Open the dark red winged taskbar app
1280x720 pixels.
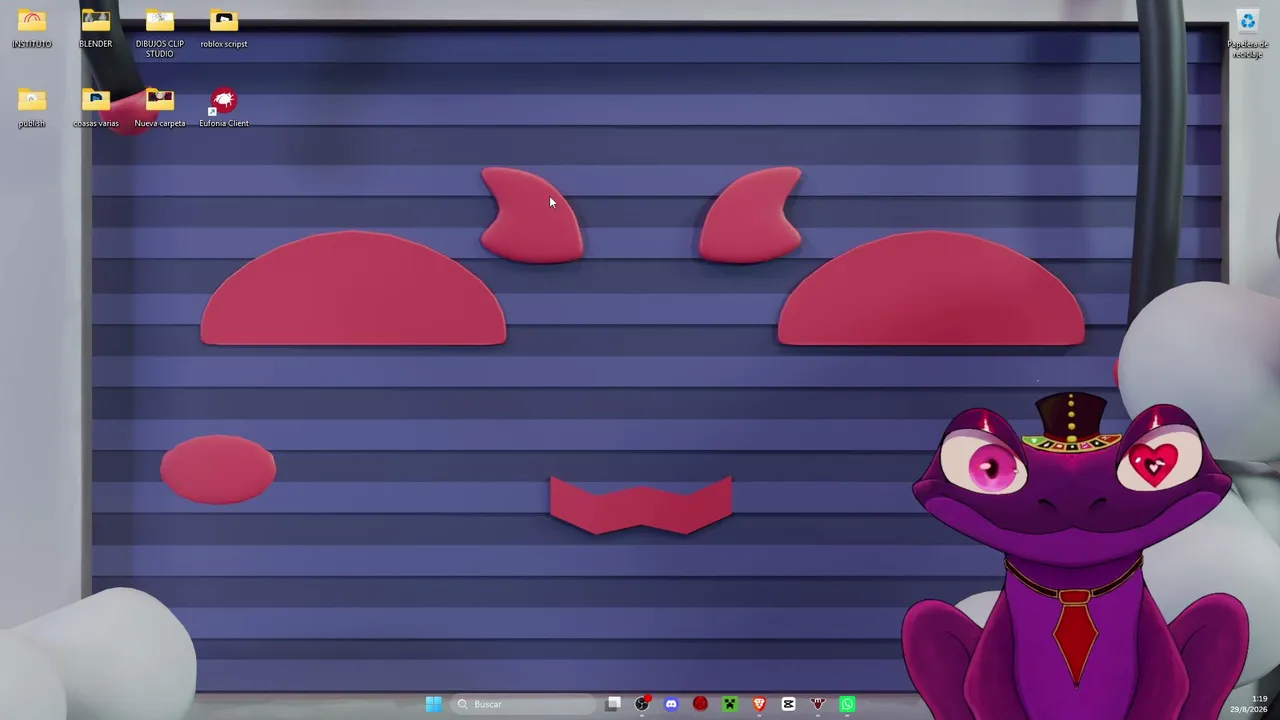(x=818, y=704)
